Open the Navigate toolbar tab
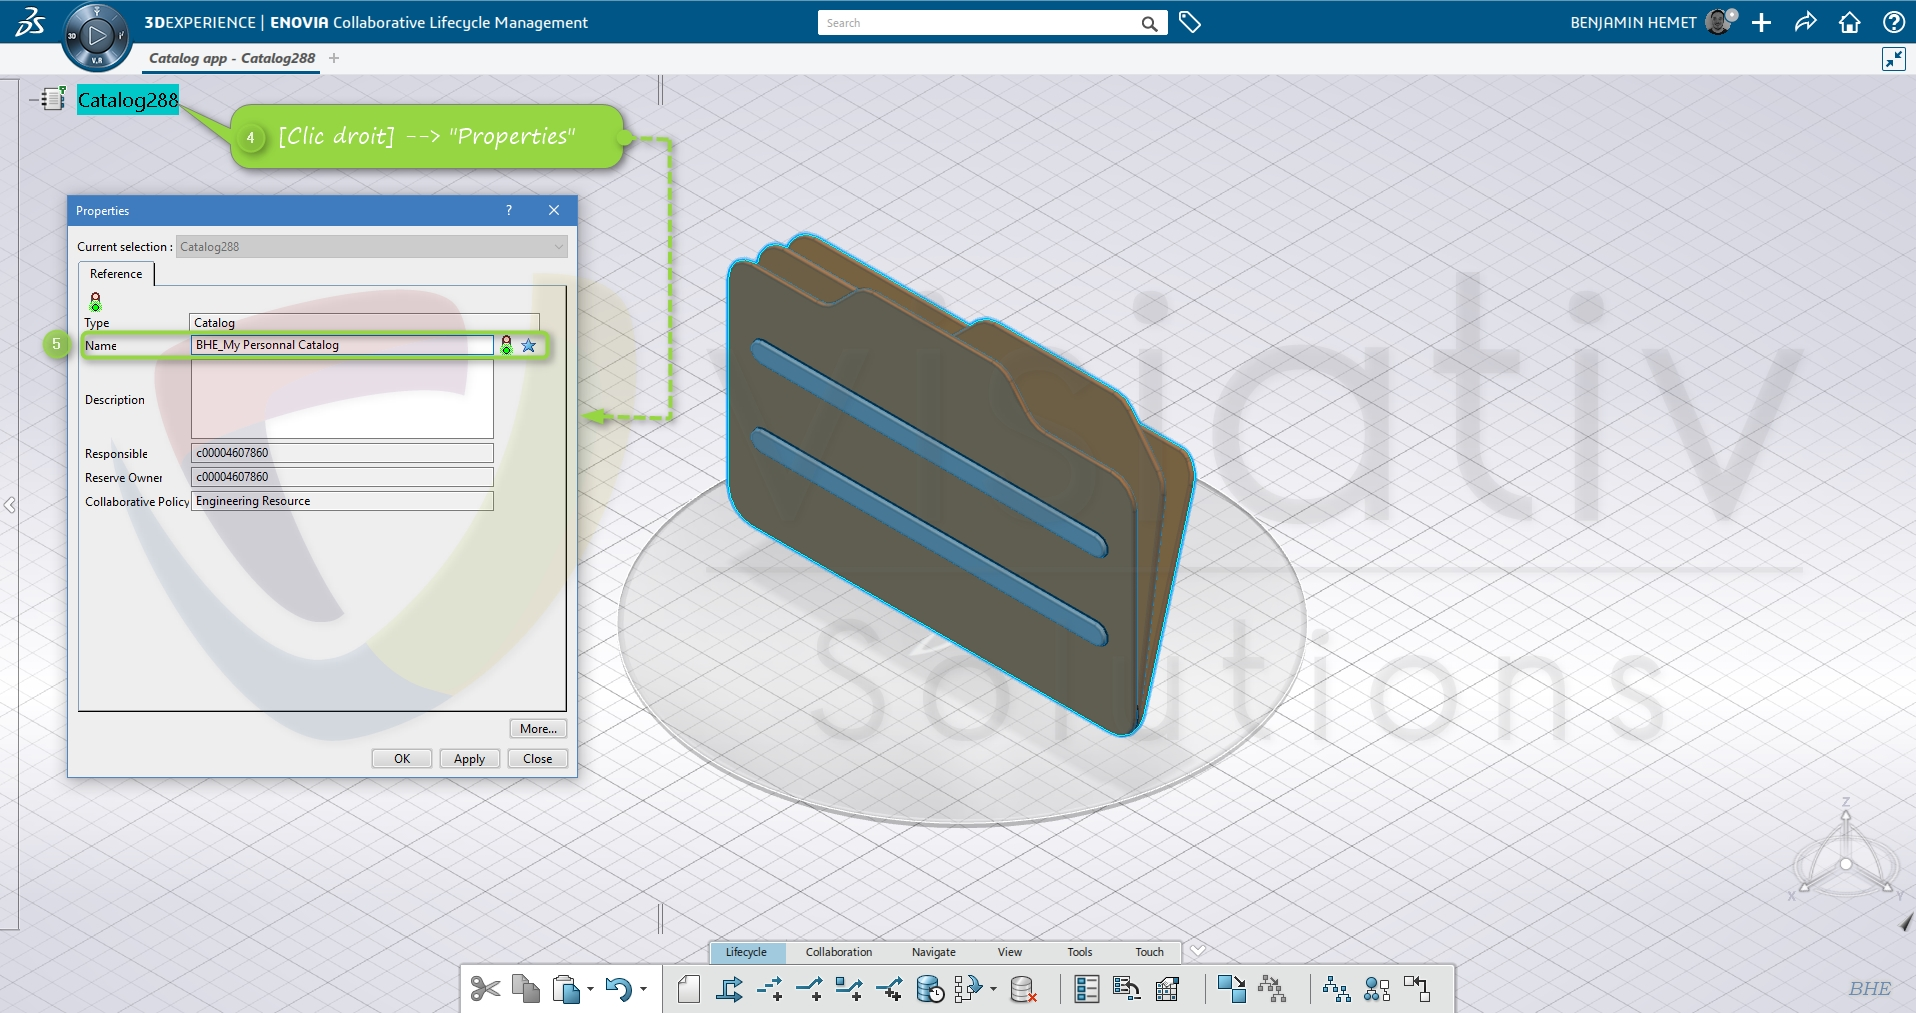Image resolution: width=1916 pixels, height=1013 pixels. tap(933, 952)
